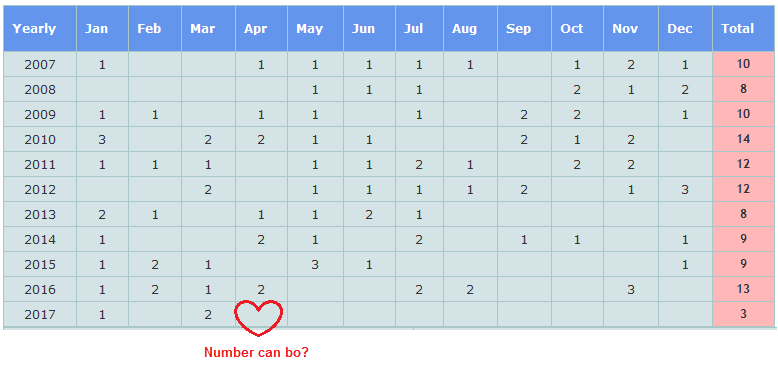Click the Jan 2010 cell showing 3
This screenshot has width=778, height=376.
[x=102, y=139]
